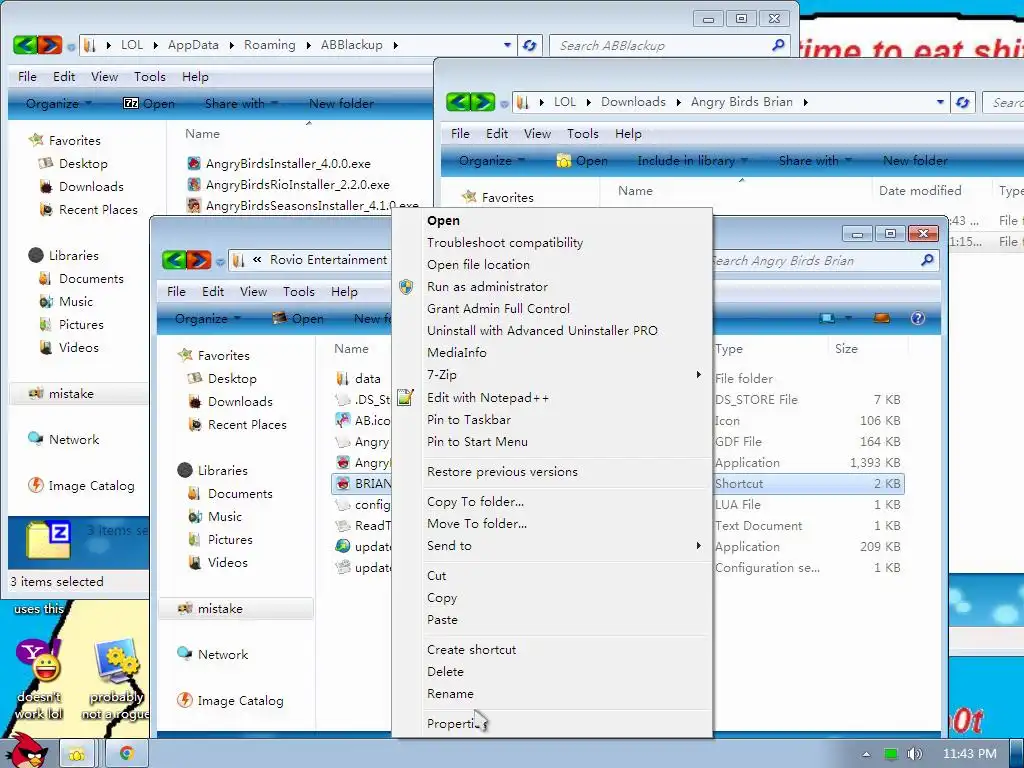Refresh the Angry Birds Brian Downloads window

coord(963,103)
